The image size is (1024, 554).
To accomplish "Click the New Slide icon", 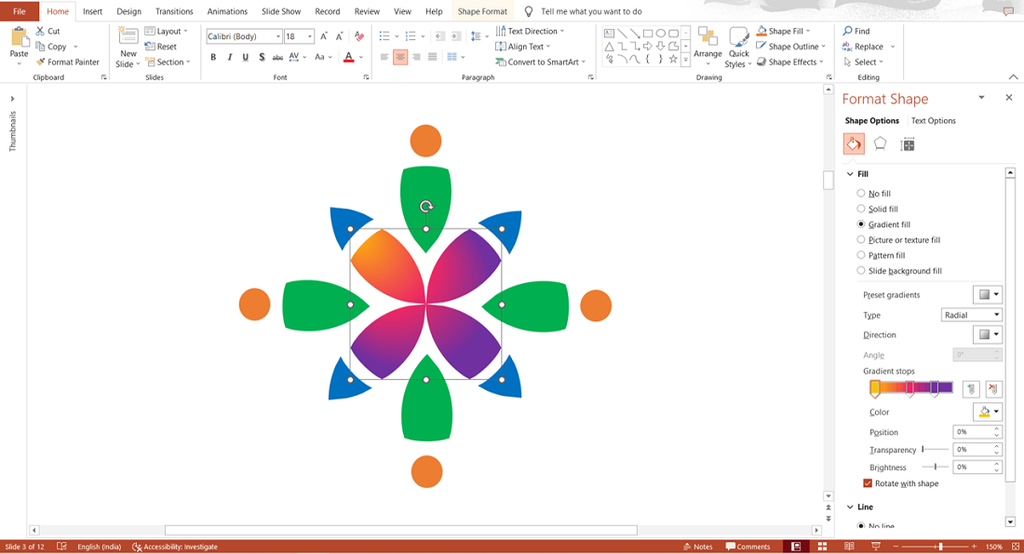I will click(128, 37).
